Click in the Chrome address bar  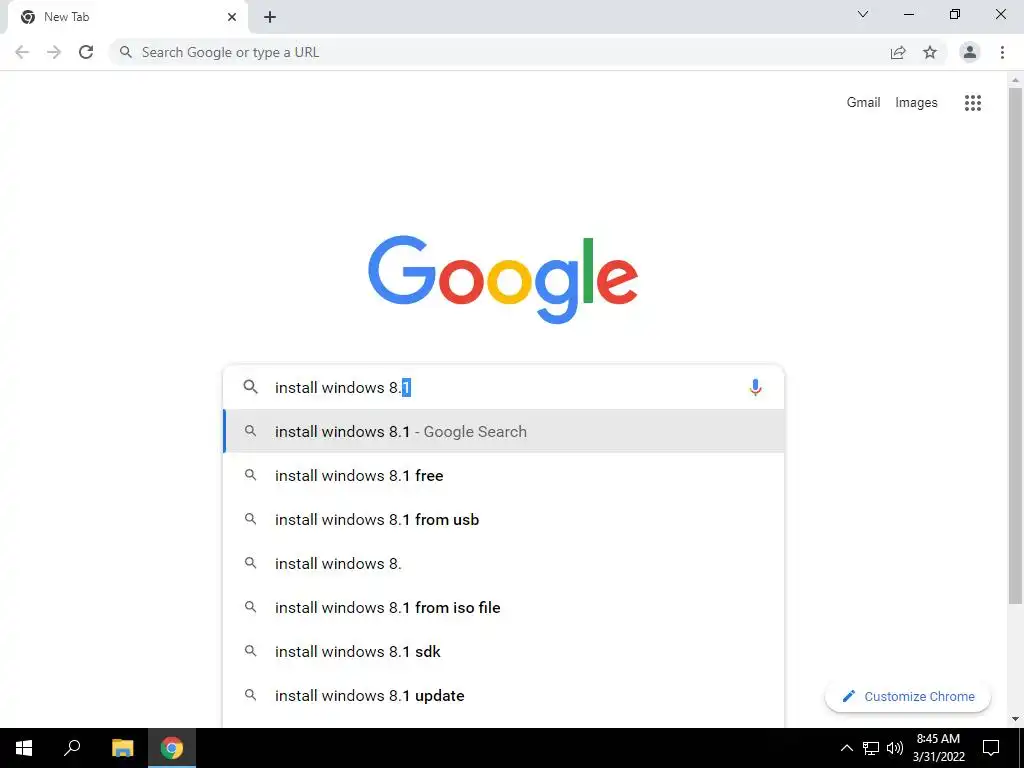point(496,52)
